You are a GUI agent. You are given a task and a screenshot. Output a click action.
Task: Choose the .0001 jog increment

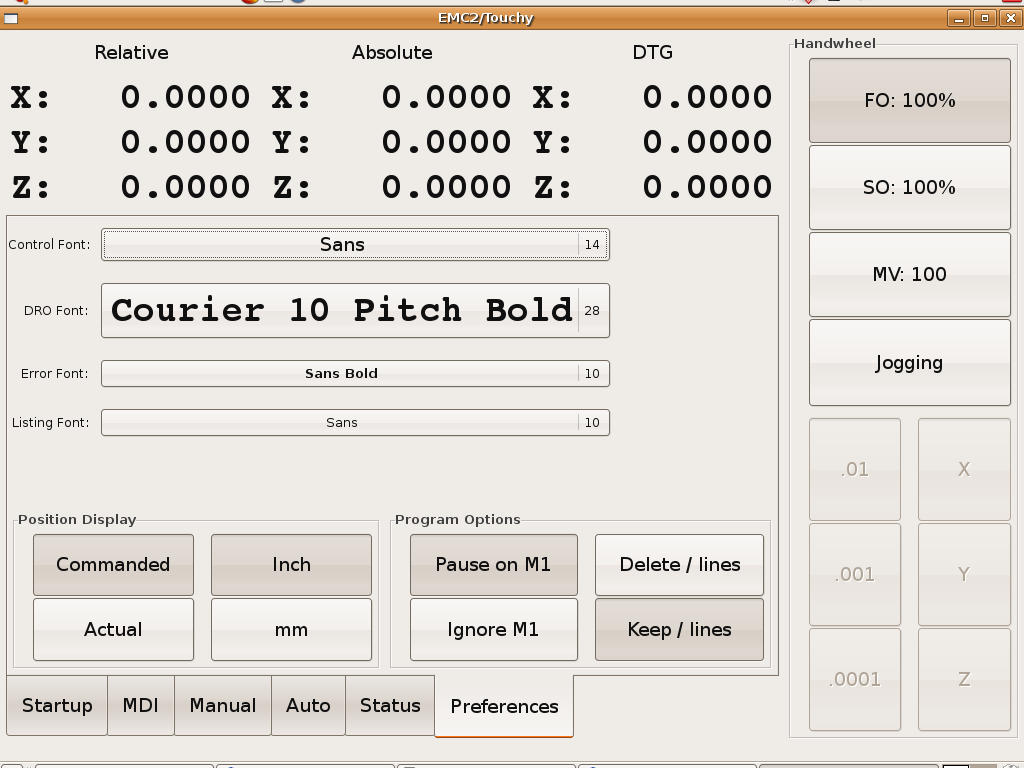click(x=855, y=679)
